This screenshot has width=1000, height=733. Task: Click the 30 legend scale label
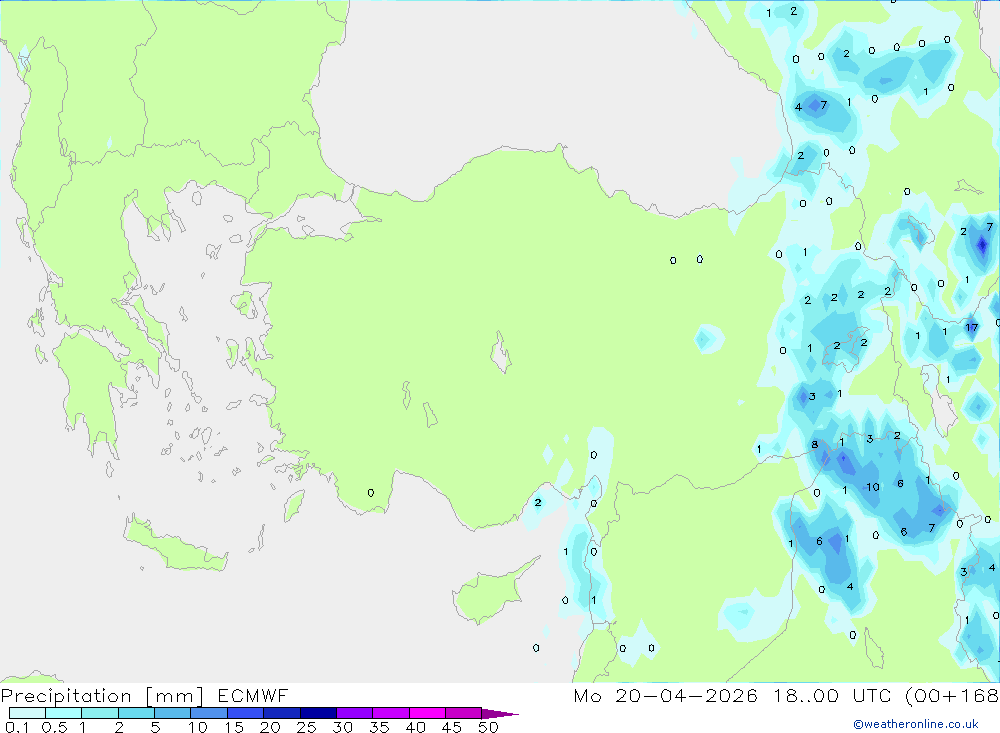tap(342, 727)
